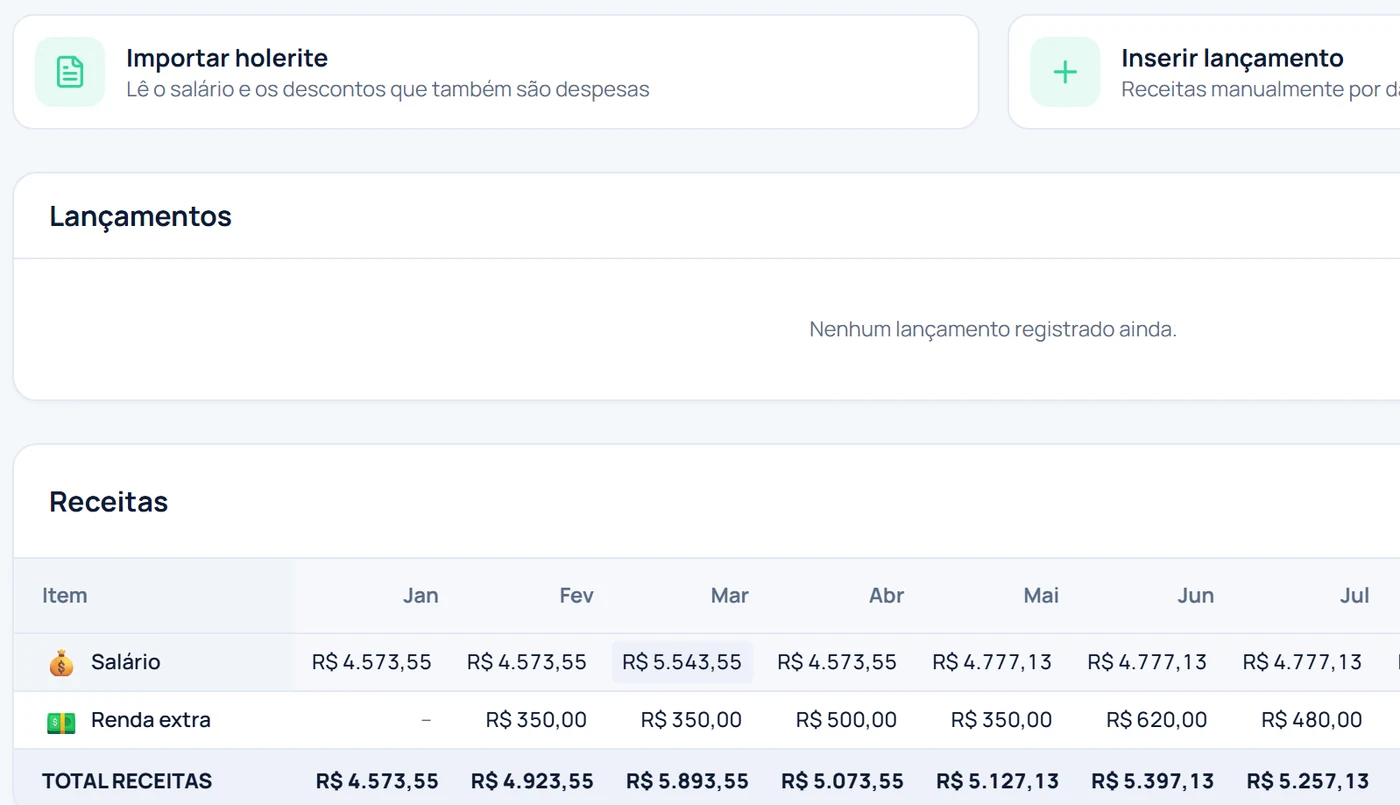Image resolution: width=1400 pixels, height=805 pixels.
Task: Click total February value R$ 4.923,55
Action: click(532, 781)
